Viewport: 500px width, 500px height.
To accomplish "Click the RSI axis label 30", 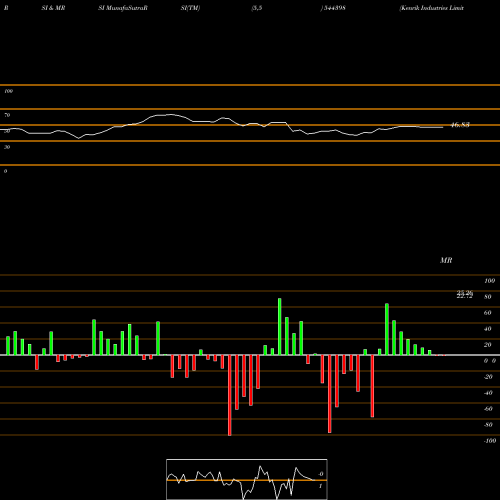I will (x=7, y=147).
